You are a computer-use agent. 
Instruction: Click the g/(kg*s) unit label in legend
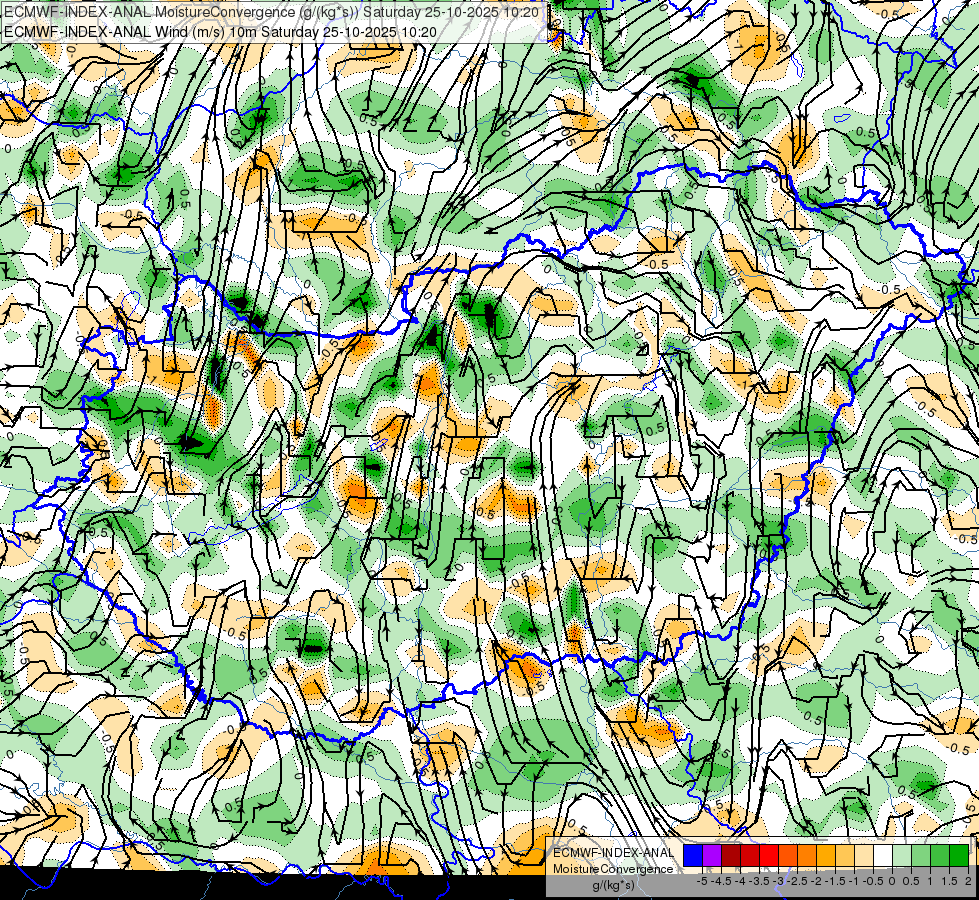coord(613,885)
